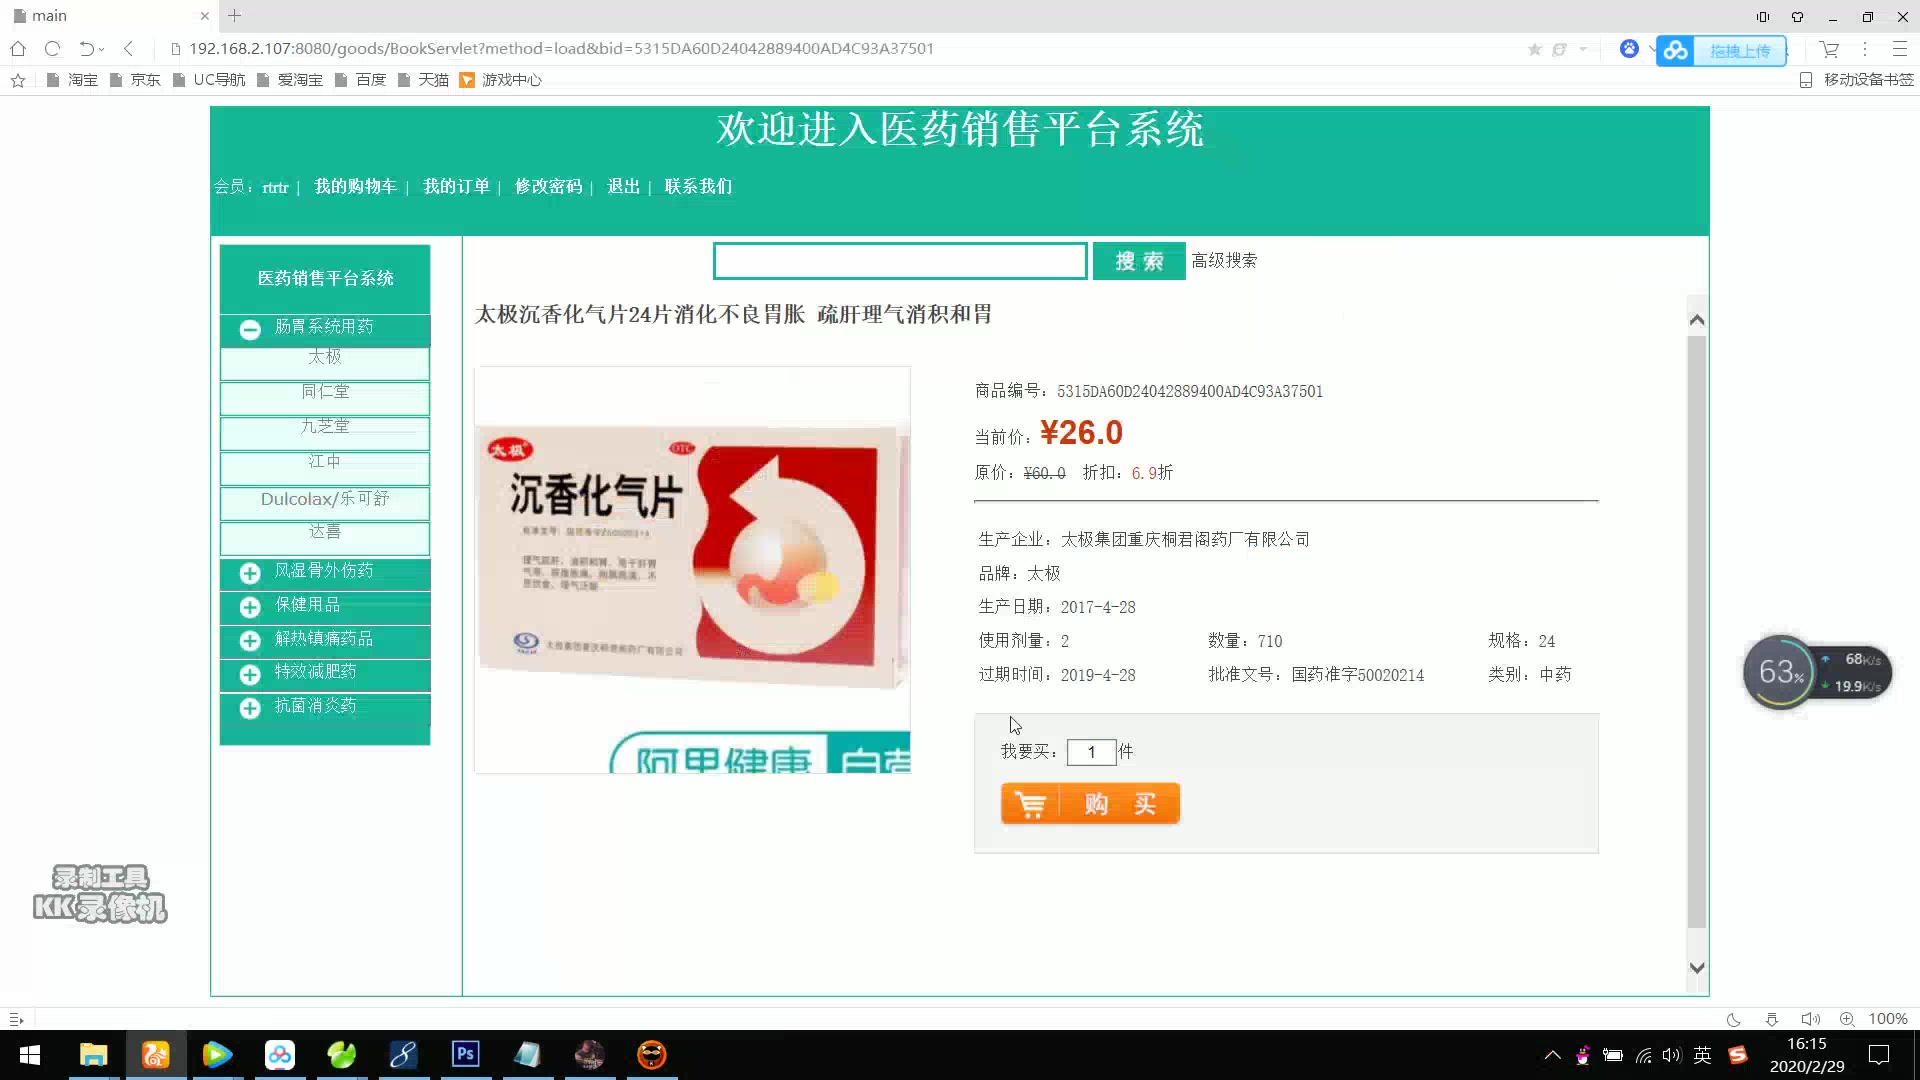Click the 沉香化气片 product image

tap(692, 569)
